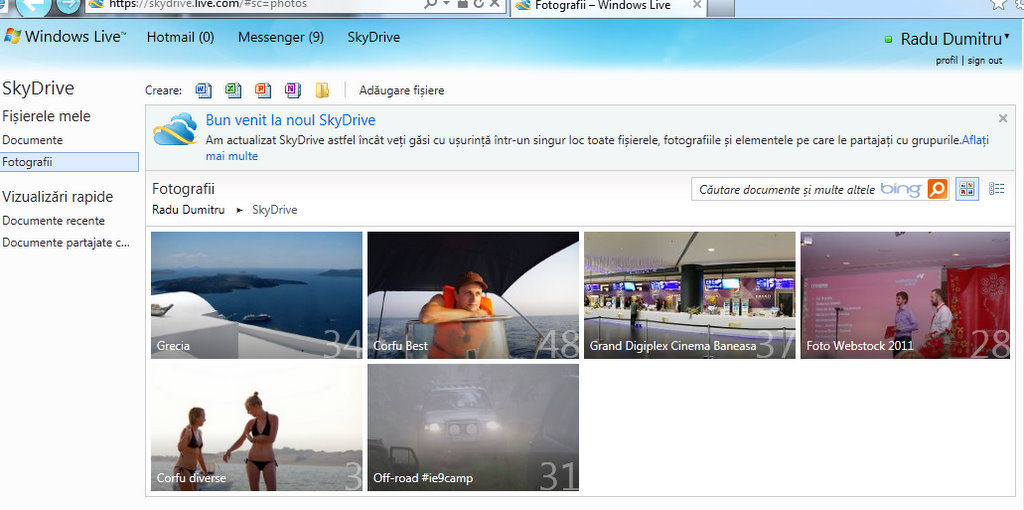Open Messenger (9) in top menu
Image resolution: width=1024 pixels, height=510 pixels.
click(x=281, y=37)
